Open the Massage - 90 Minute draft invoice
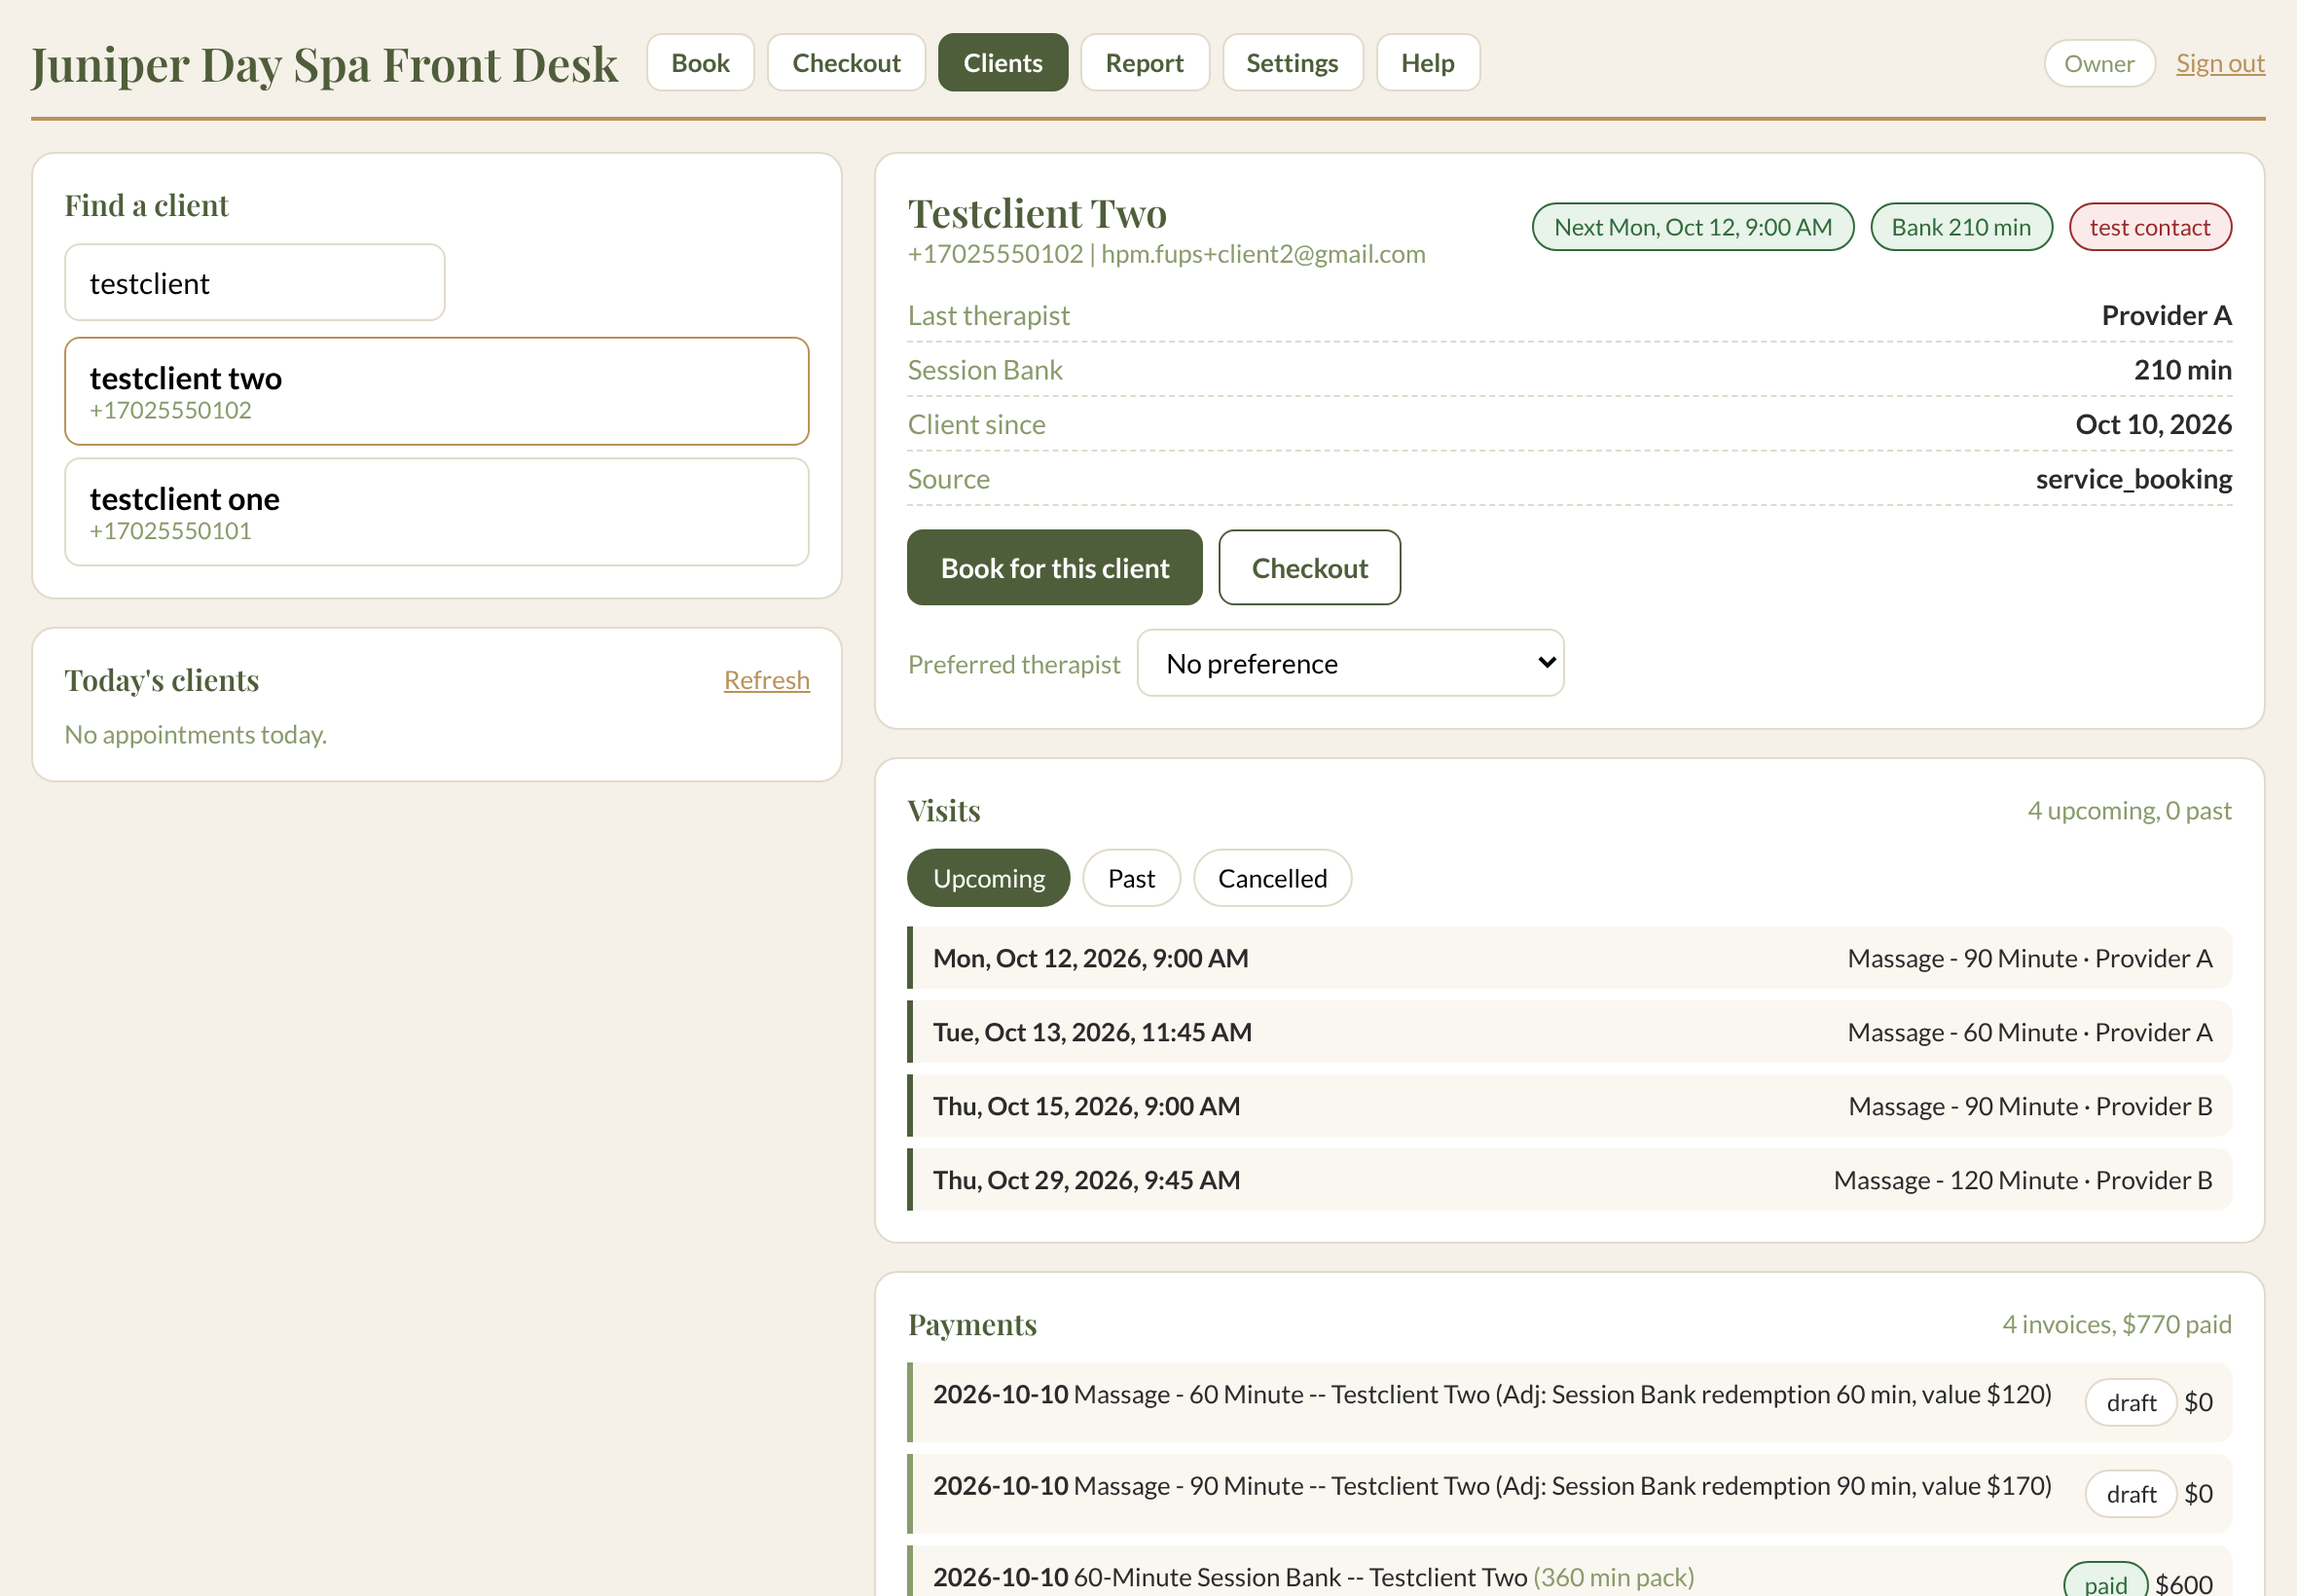Screen dimensions: 2297x1596 pyautogui.click(x=1569, y=1494)
